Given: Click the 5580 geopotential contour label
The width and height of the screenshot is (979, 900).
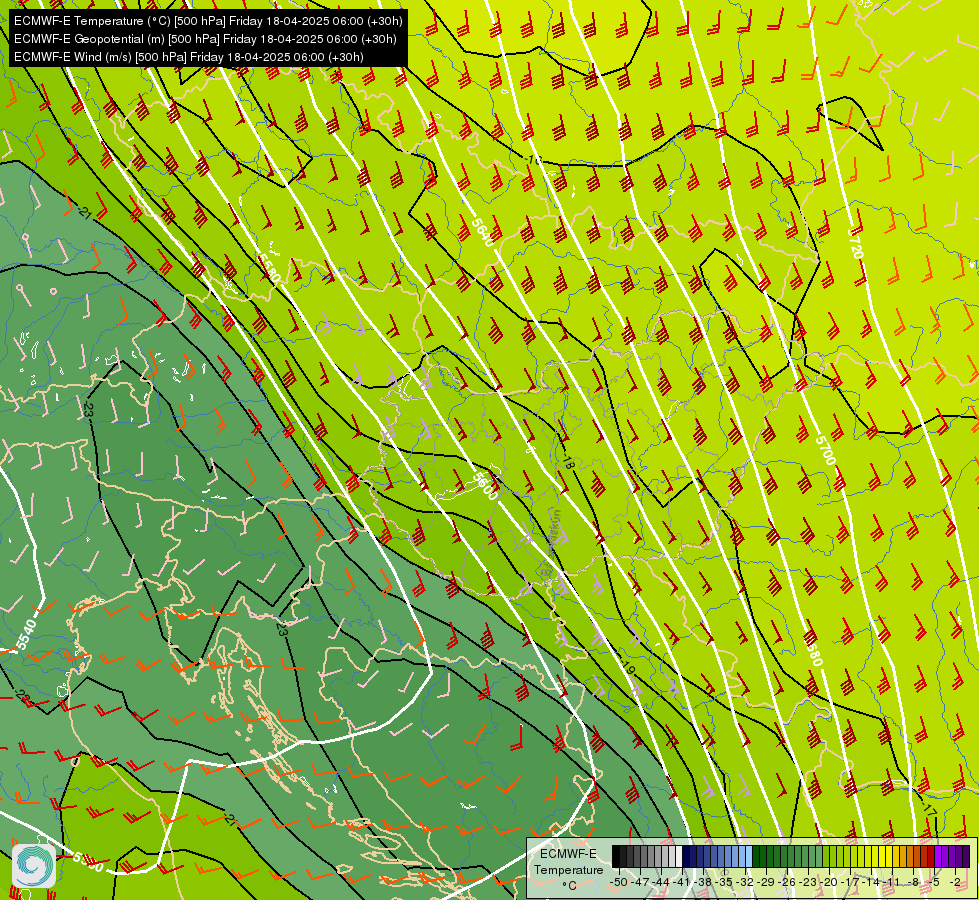Looking at the screenshot, I should coord(268,267).
